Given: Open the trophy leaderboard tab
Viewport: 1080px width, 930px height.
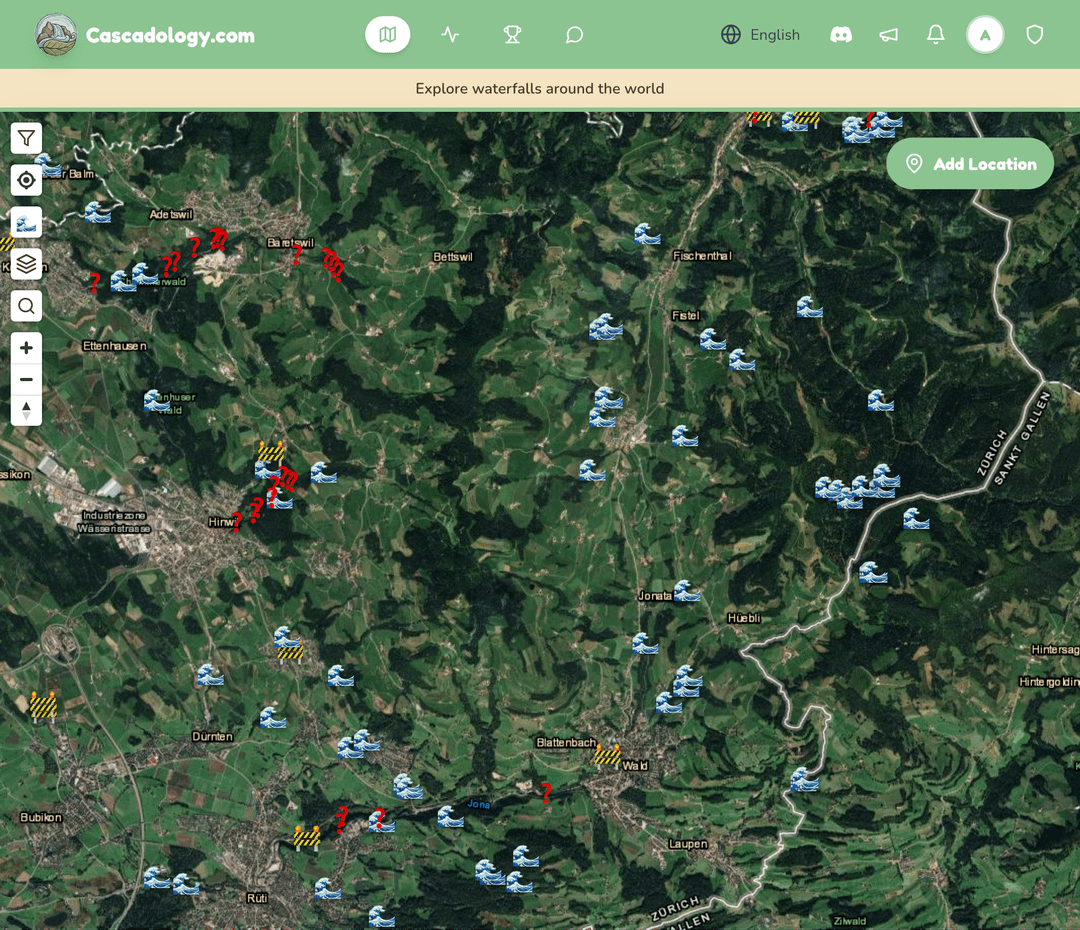Looking at the screenshot, I should 512,35.
